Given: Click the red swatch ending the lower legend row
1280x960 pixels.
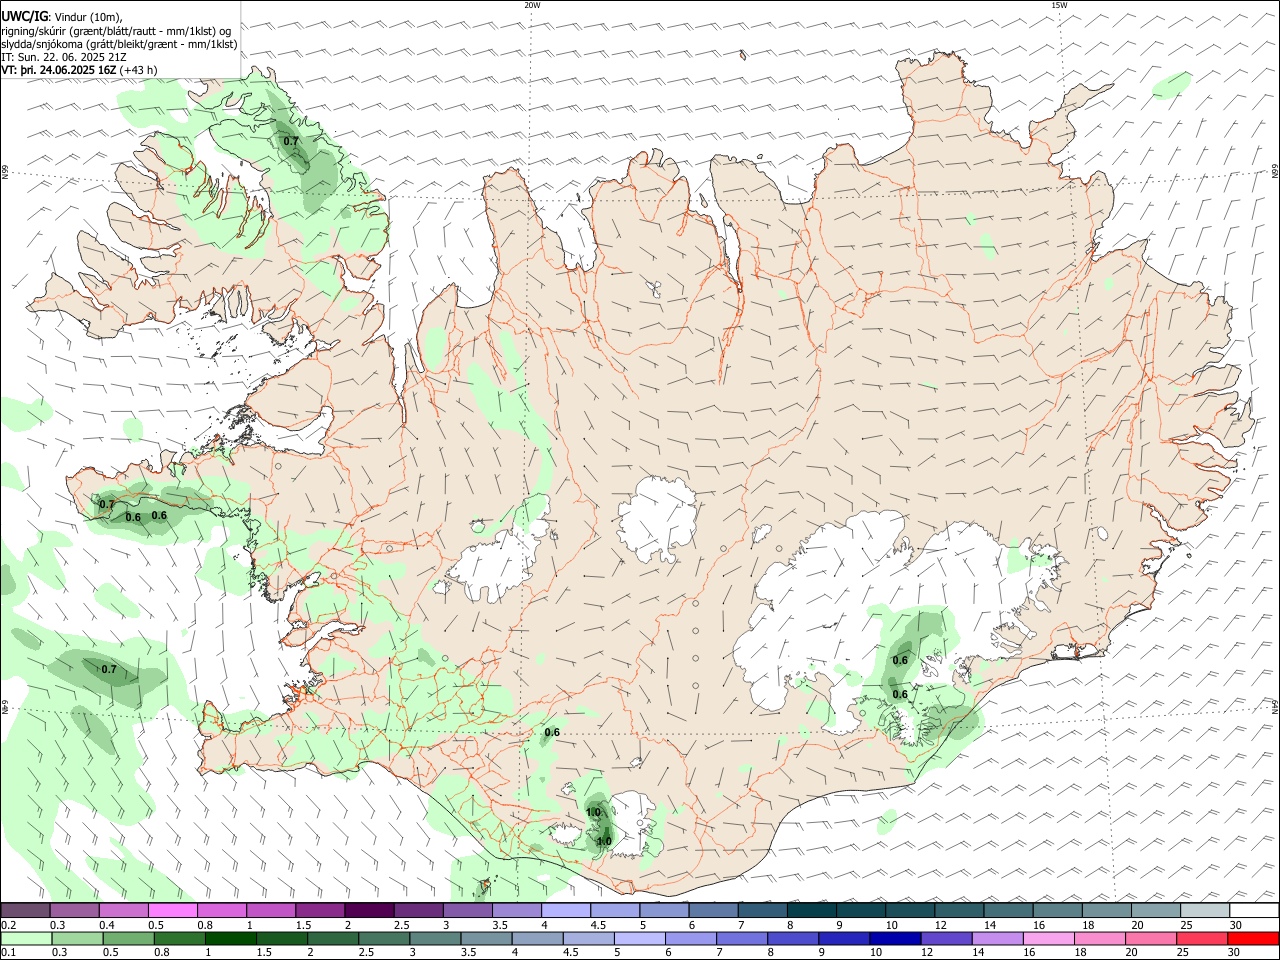Looking at the screenshot, I should click(1253, 938).
